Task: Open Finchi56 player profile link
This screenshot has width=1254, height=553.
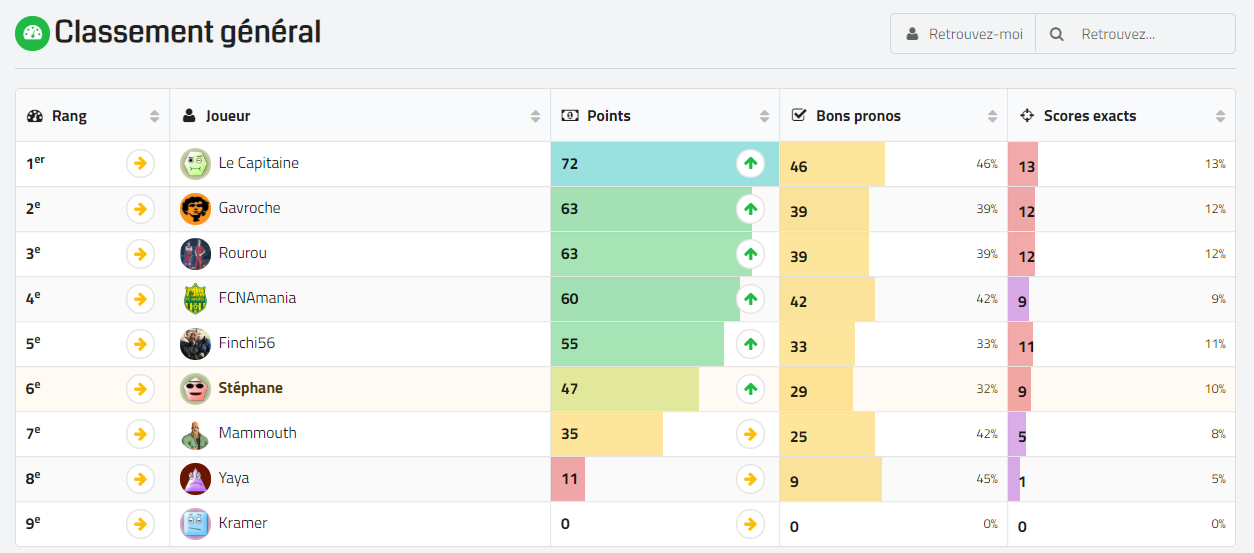Action: (x=246, y=344)
